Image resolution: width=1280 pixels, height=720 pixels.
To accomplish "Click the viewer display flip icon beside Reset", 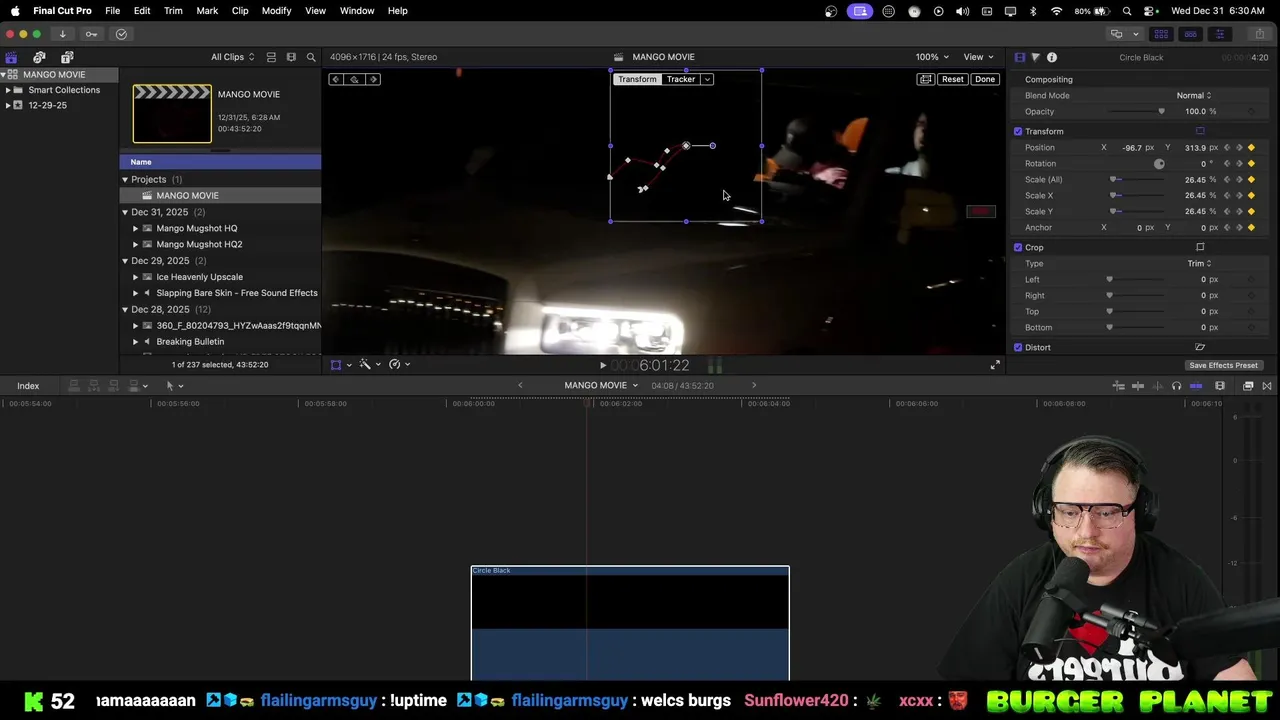I will 926,79.
